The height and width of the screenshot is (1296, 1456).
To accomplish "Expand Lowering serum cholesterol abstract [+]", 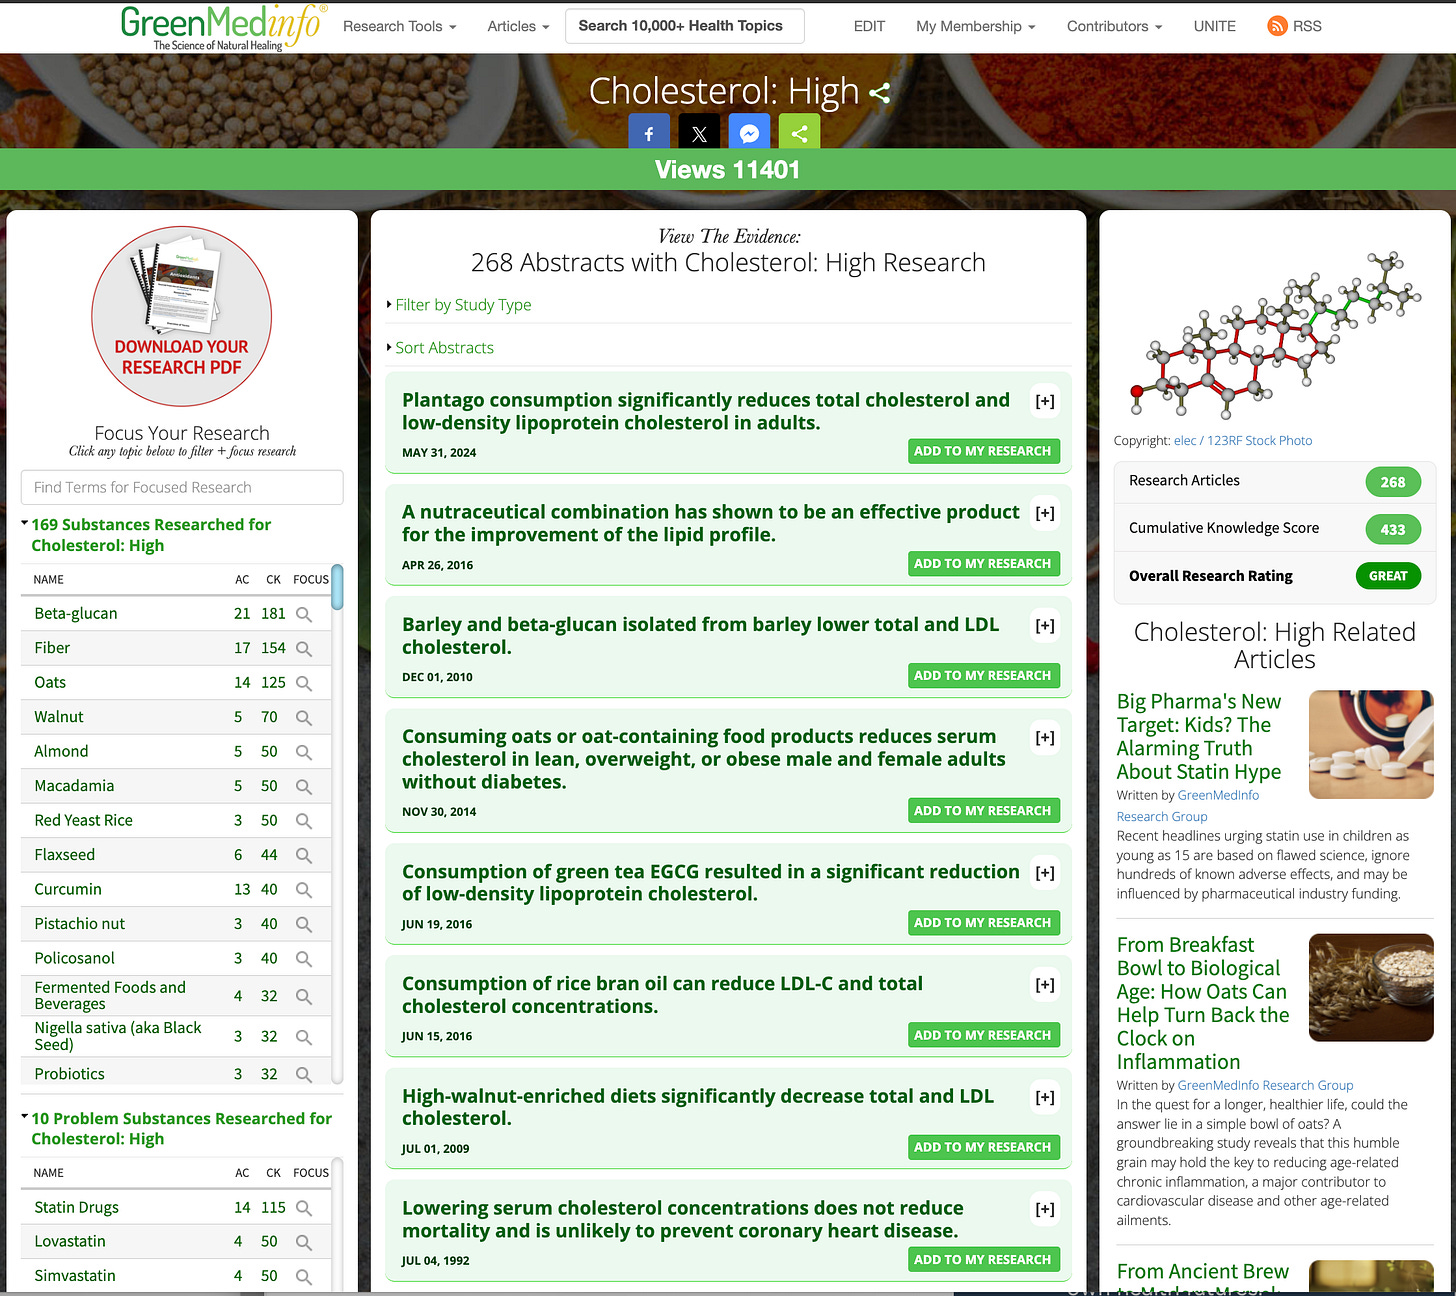I will 1045,1209.
